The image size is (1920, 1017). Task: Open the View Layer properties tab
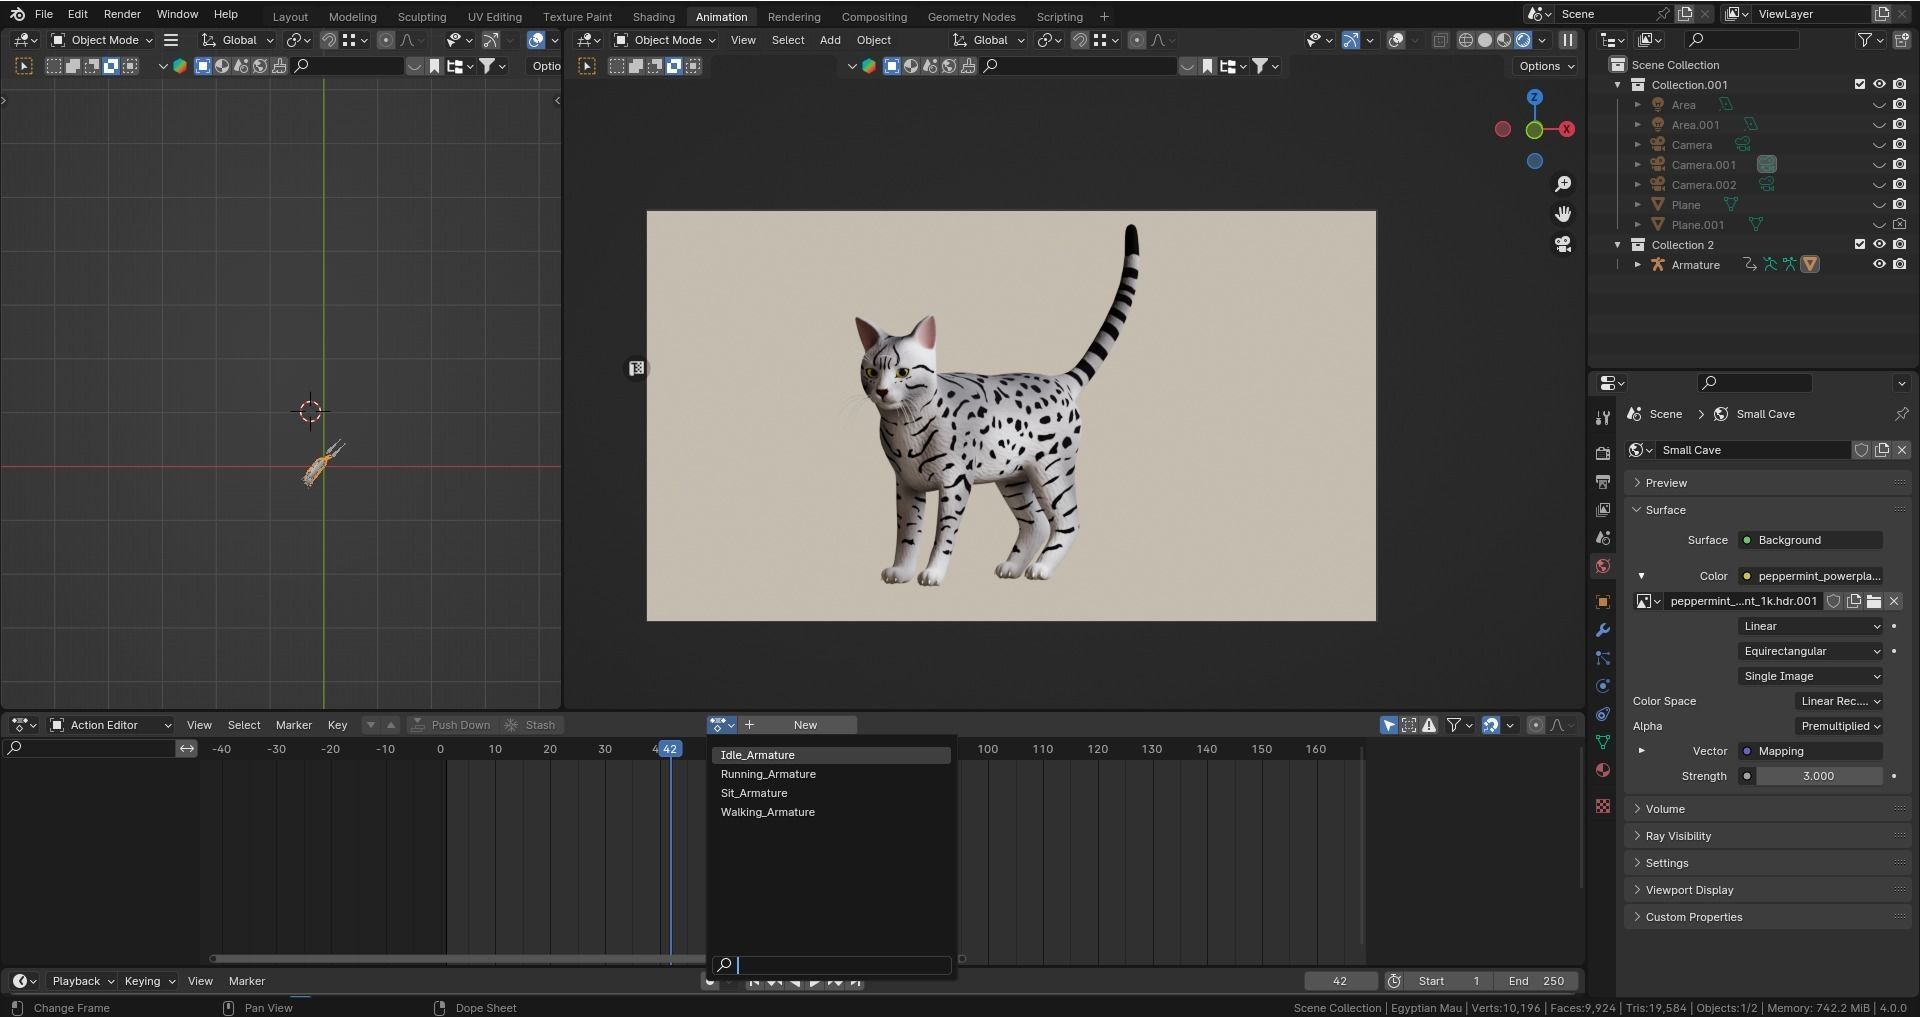pyautogui.click(x=1603, y=510)
